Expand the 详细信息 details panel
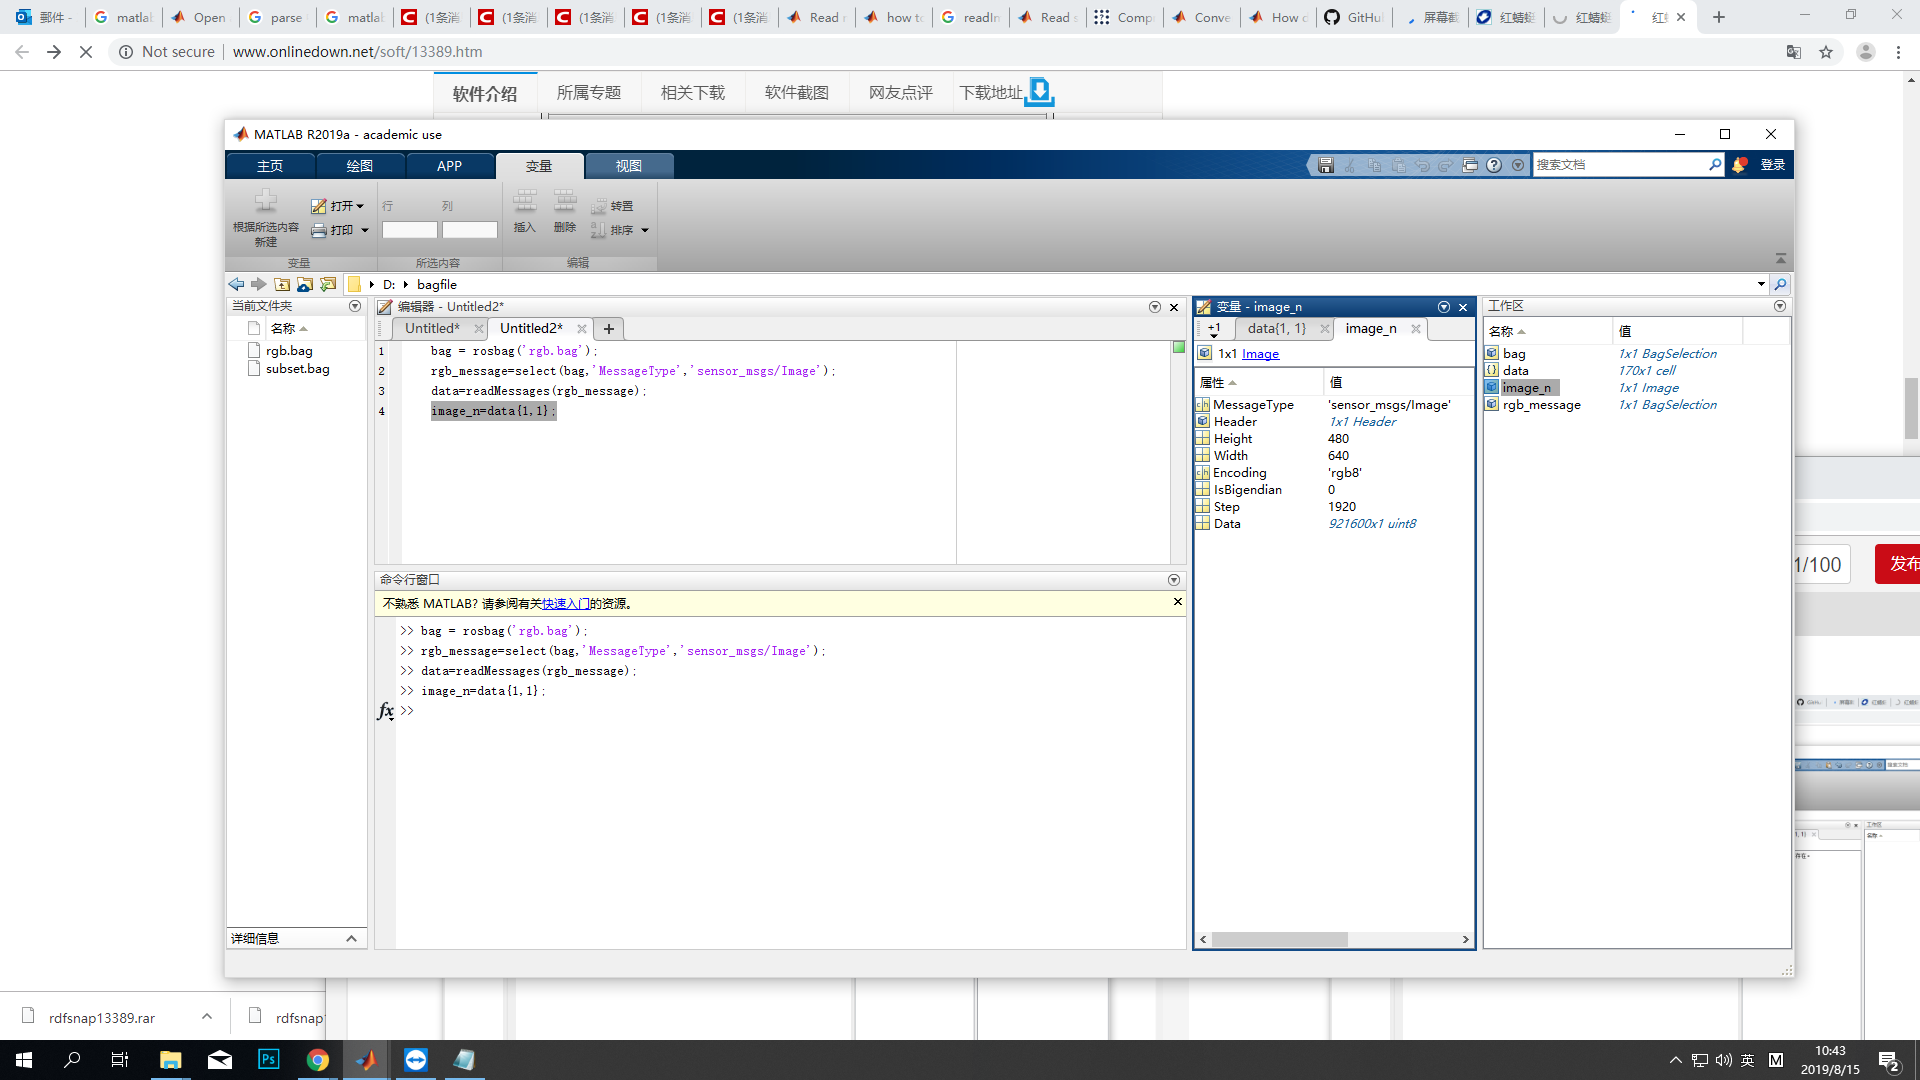This screenshot has height=1080, width=1920. (x=351, y=939)
